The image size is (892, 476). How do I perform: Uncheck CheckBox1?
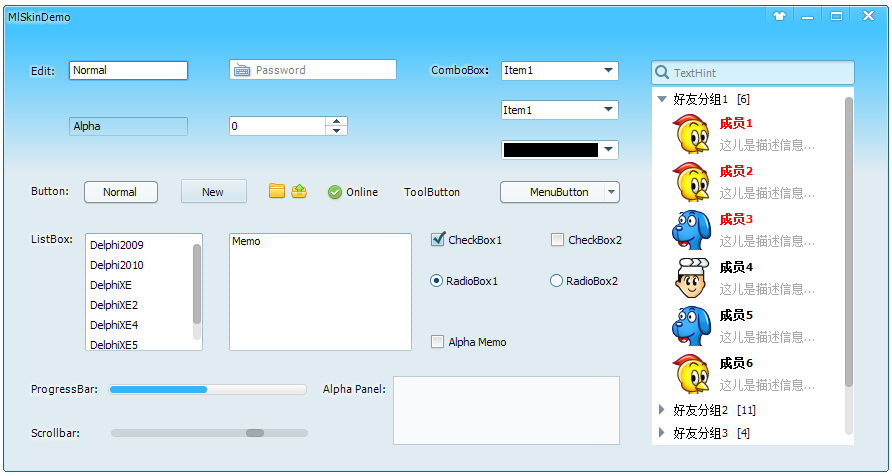pyautogui.click(x=437, y=239)
